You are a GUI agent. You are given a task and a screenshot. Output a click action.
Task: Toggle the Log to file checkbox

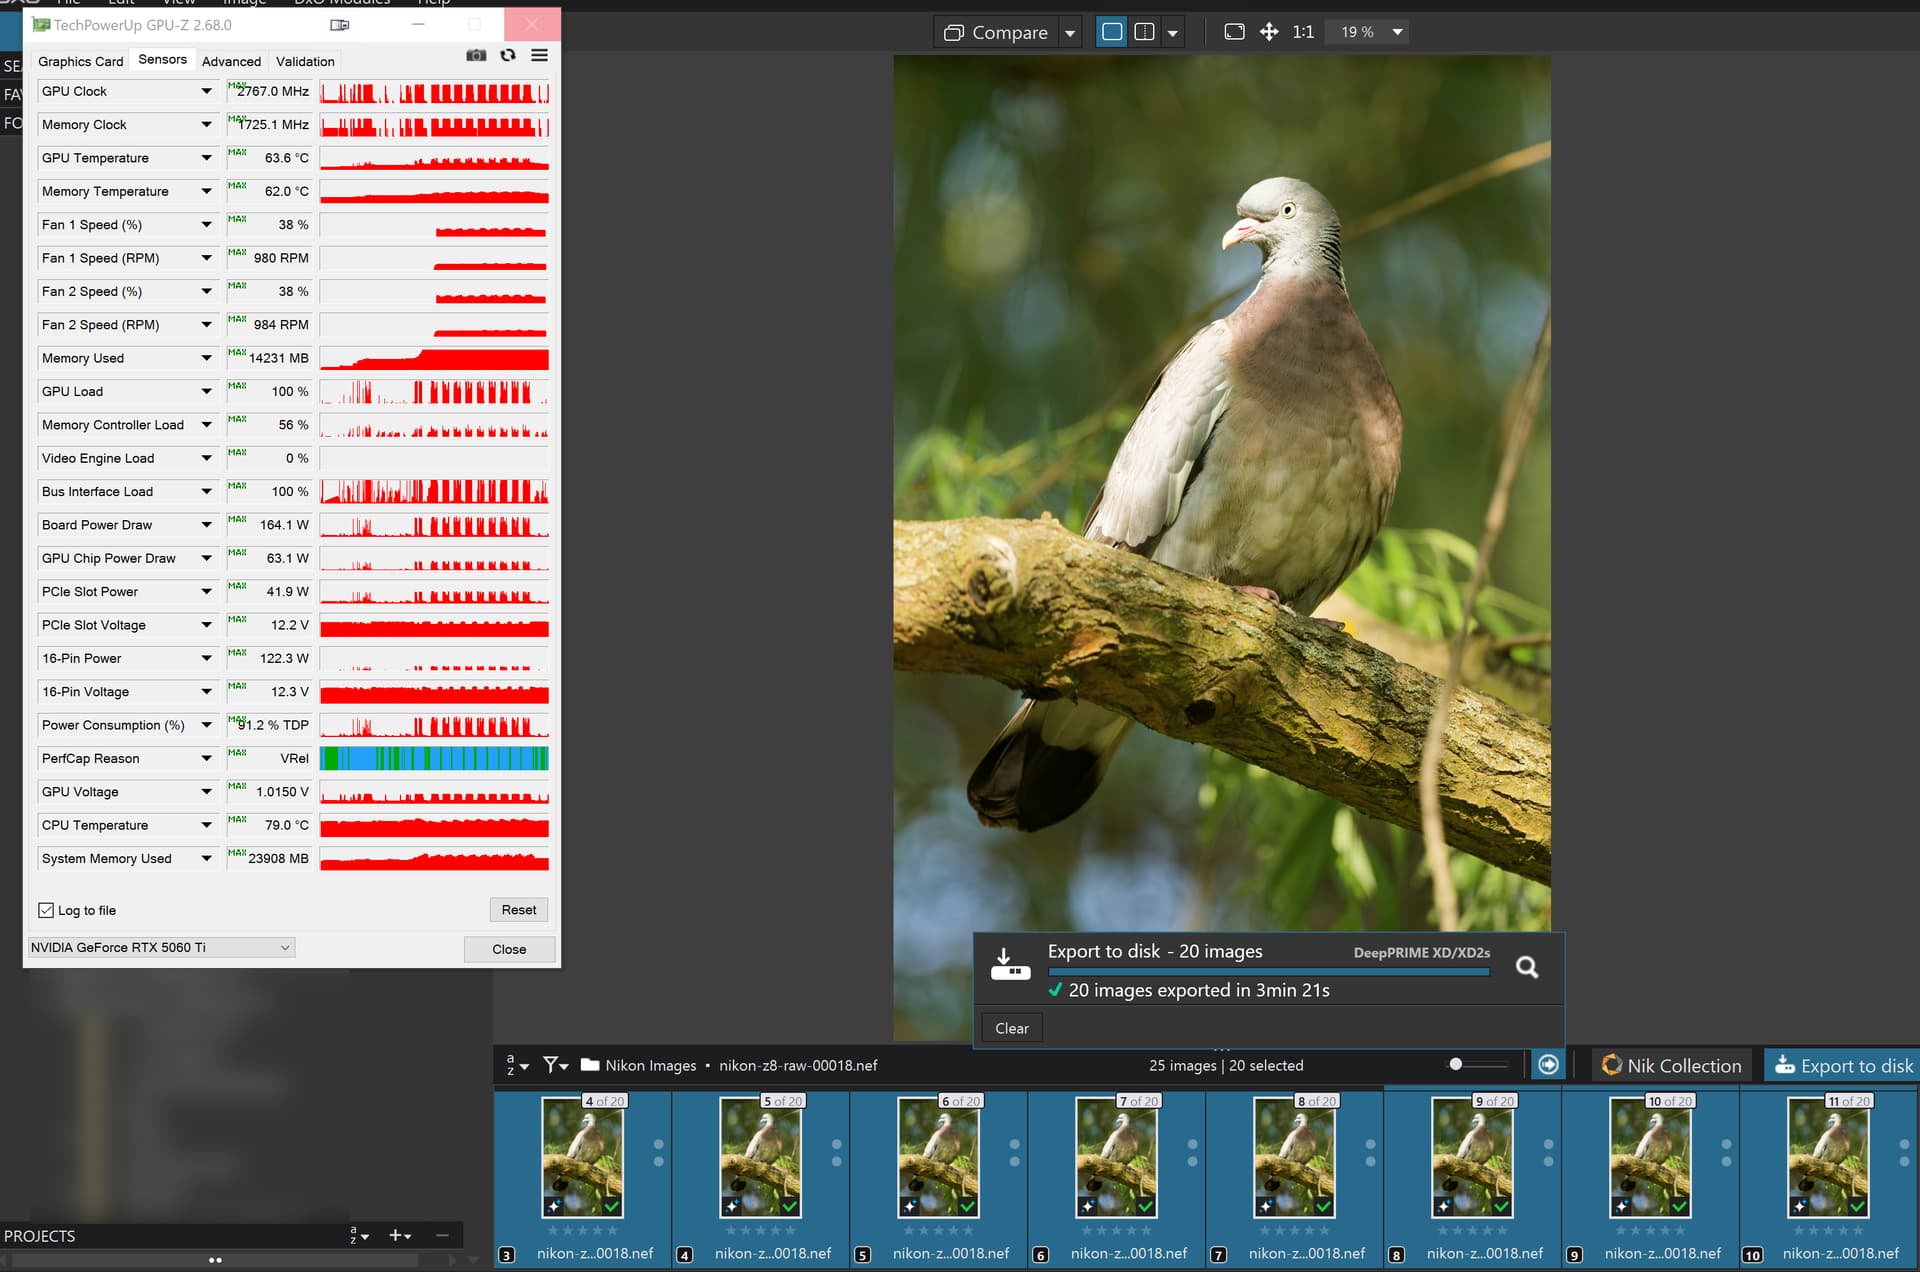pos(47,910)
